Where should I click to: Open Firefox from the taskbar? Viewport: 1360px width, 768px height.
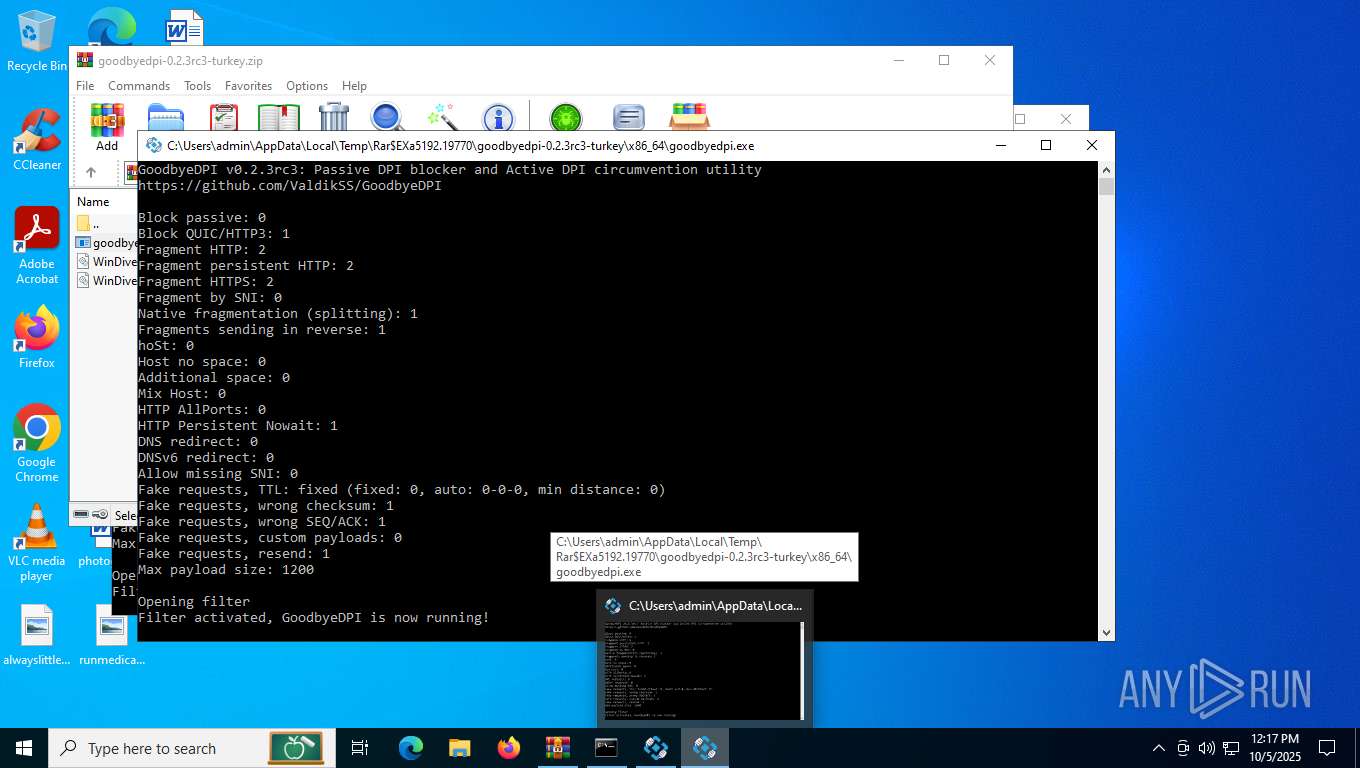[x=509, y=748]
